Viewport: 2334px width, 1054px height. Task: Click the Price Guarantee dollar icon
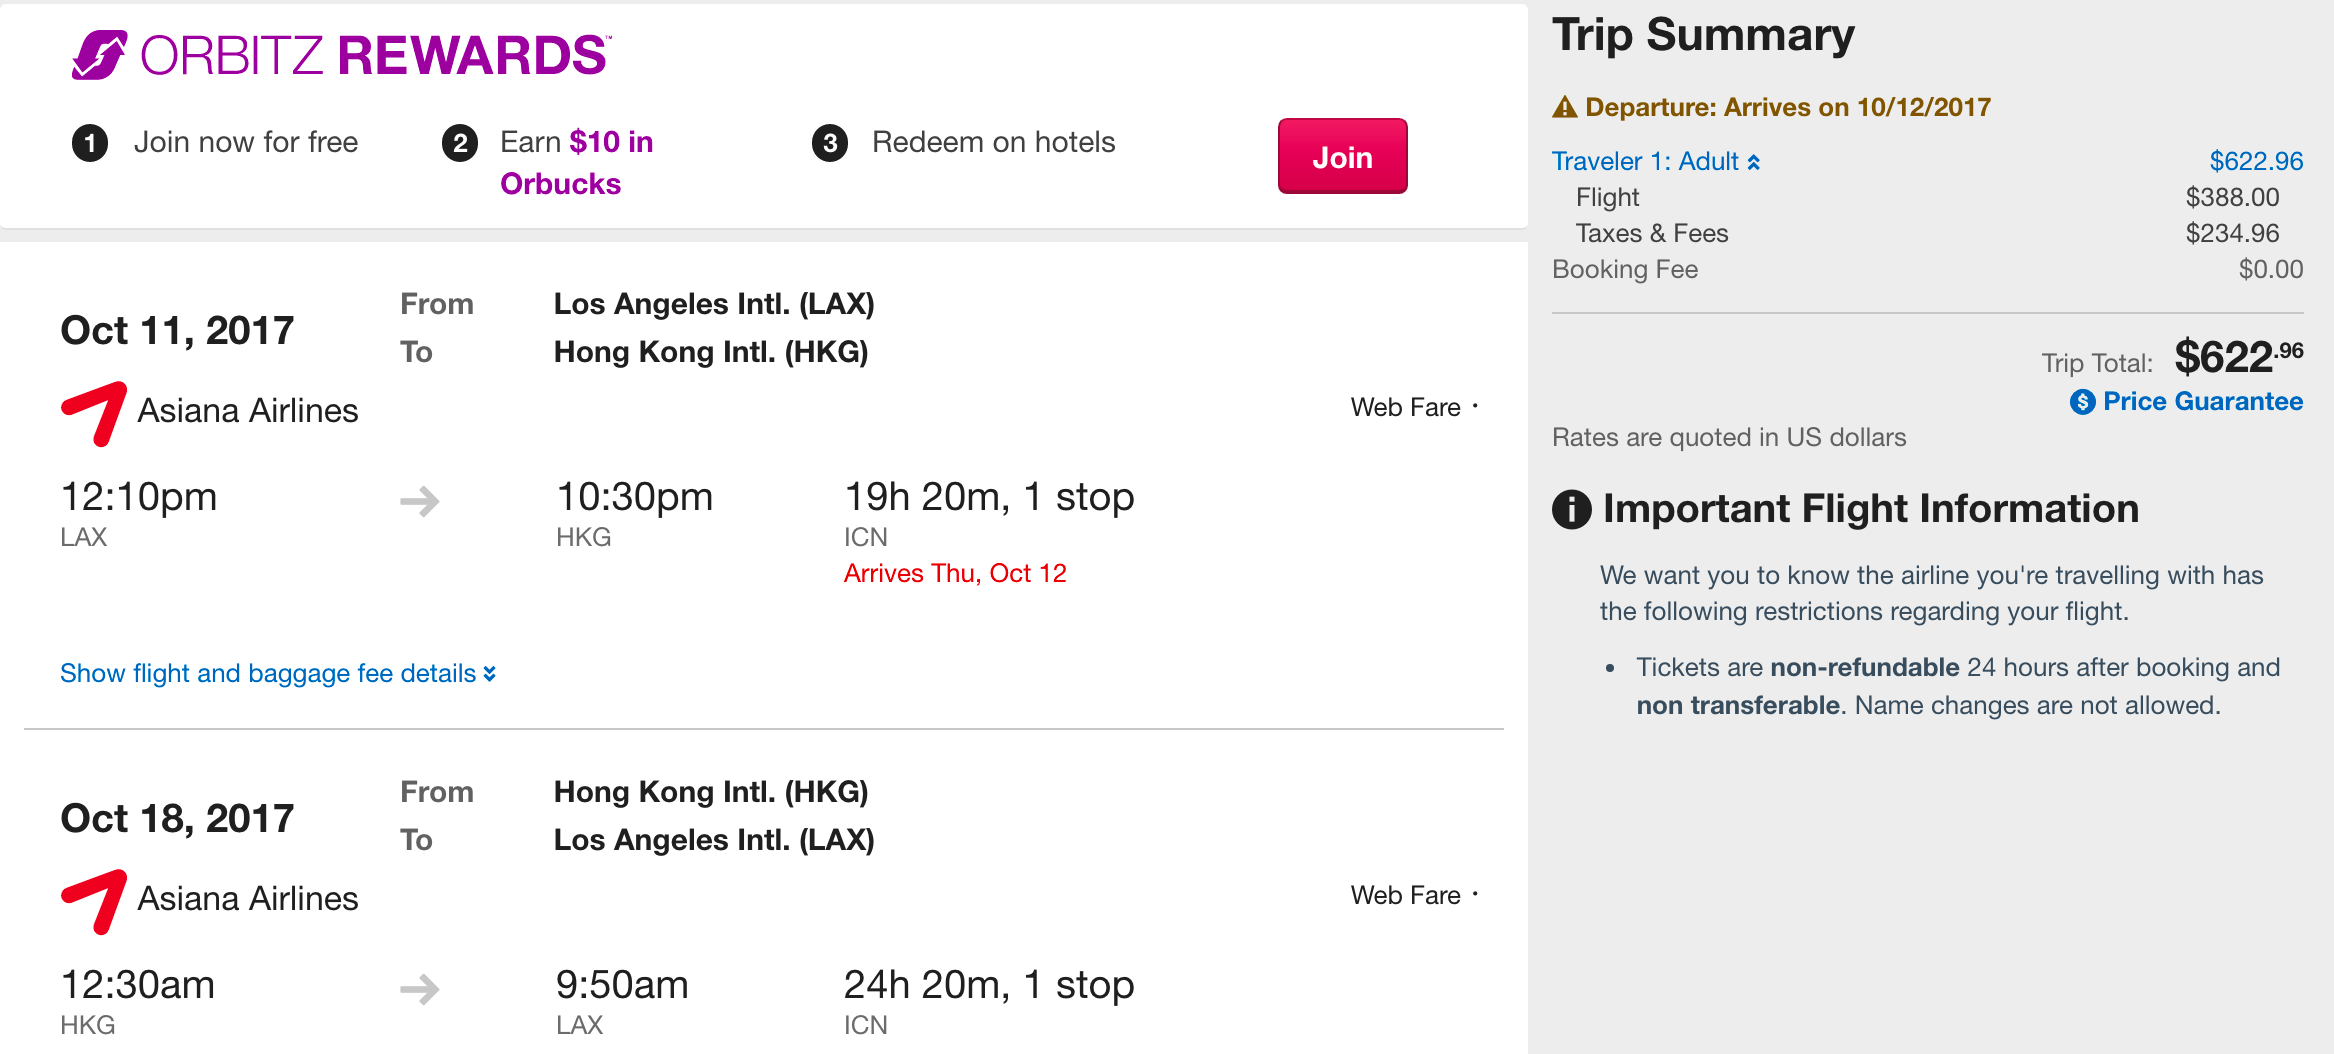2082,402
